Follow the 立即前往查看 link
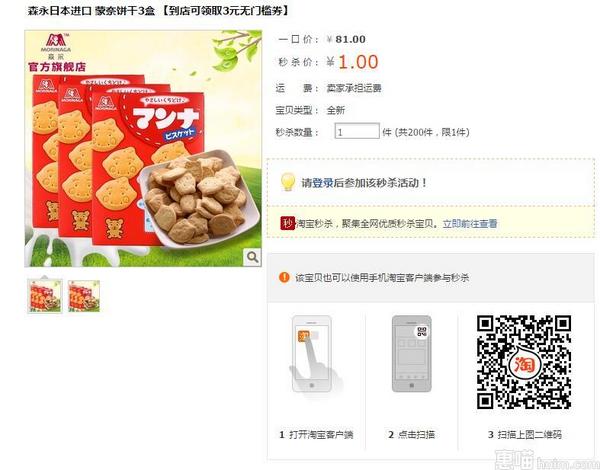This screenshot has height=470, width=600. (x=470, y=224)
